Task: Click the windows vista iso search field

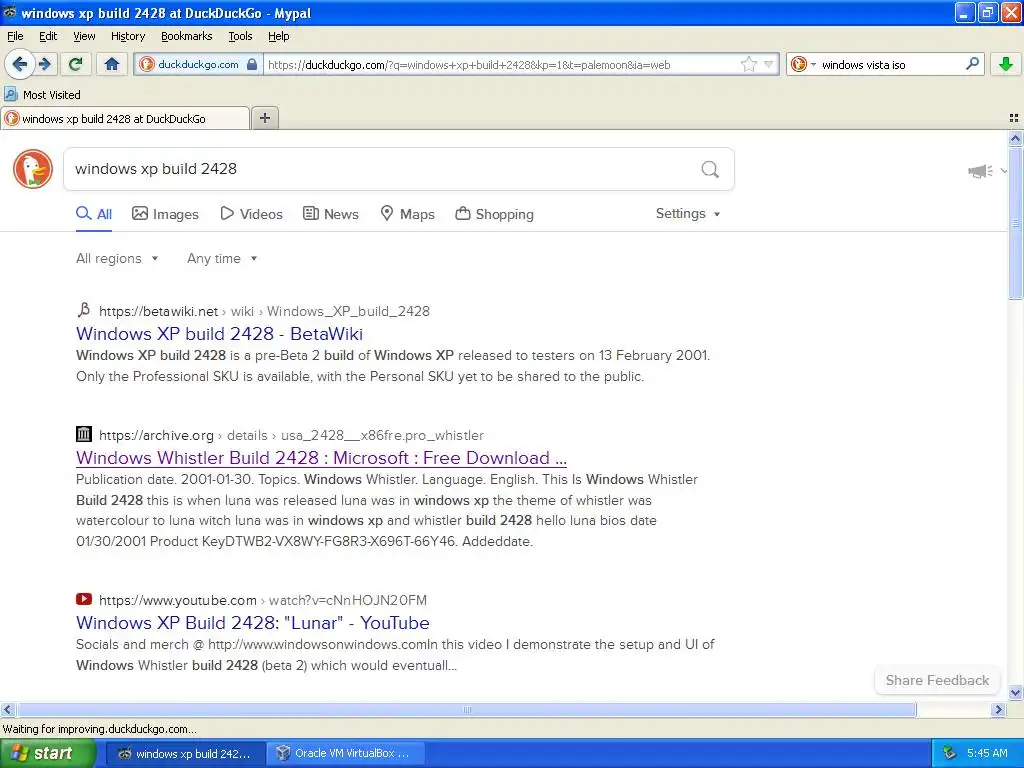Action: pyautogui.click(x=891, y=65)
